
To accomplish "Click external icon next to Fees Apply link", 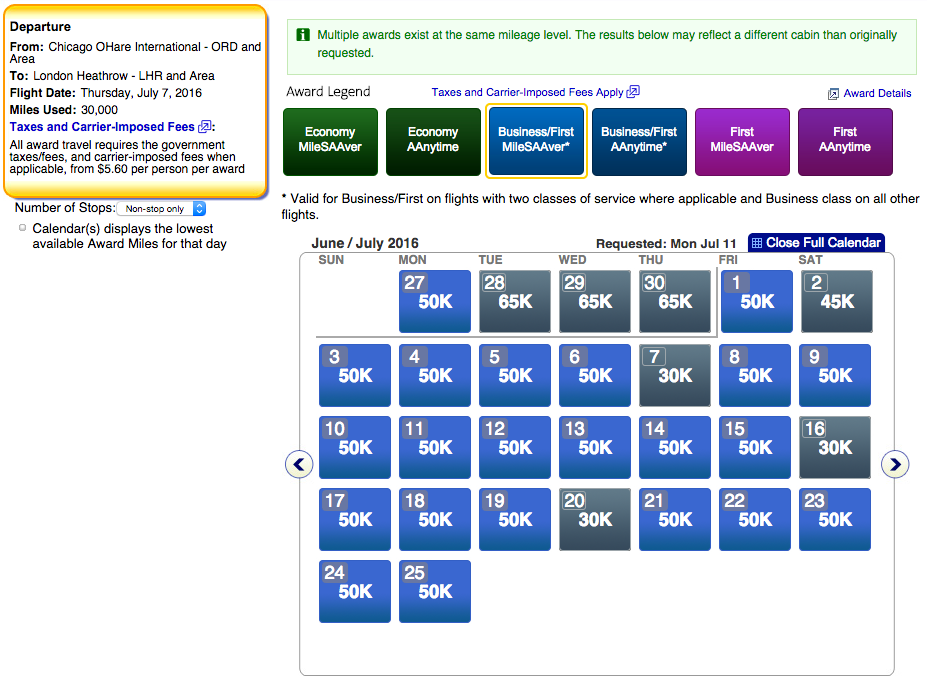I will 633,92.
